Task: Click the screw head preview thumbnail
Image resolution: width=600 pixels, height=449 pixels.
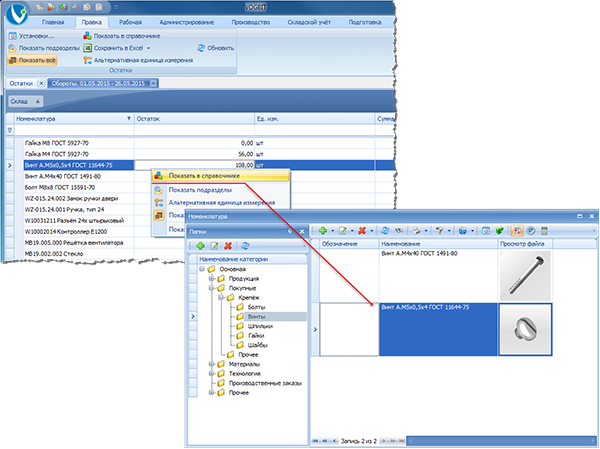Action: (x=525, y=330)
